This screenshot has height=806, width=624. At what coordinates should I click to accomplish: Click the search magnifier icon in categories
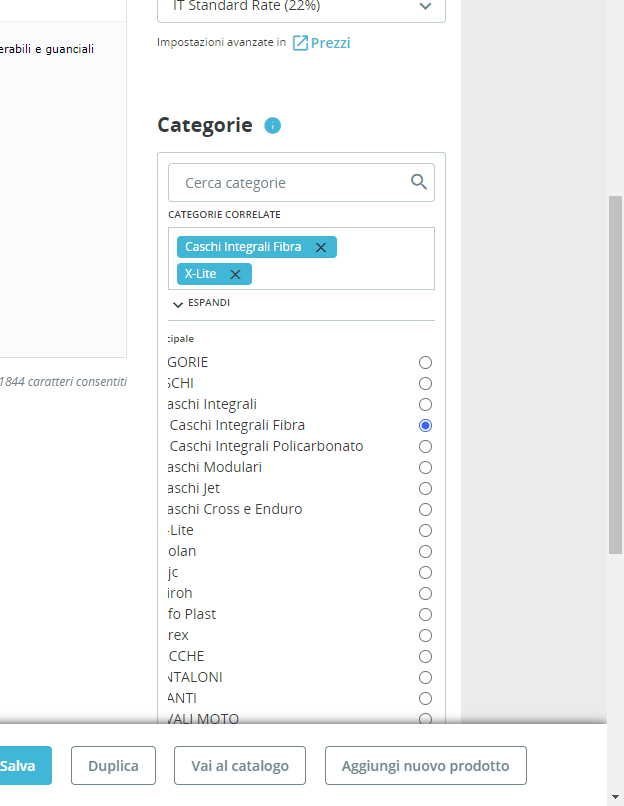(x=419, y=182)
